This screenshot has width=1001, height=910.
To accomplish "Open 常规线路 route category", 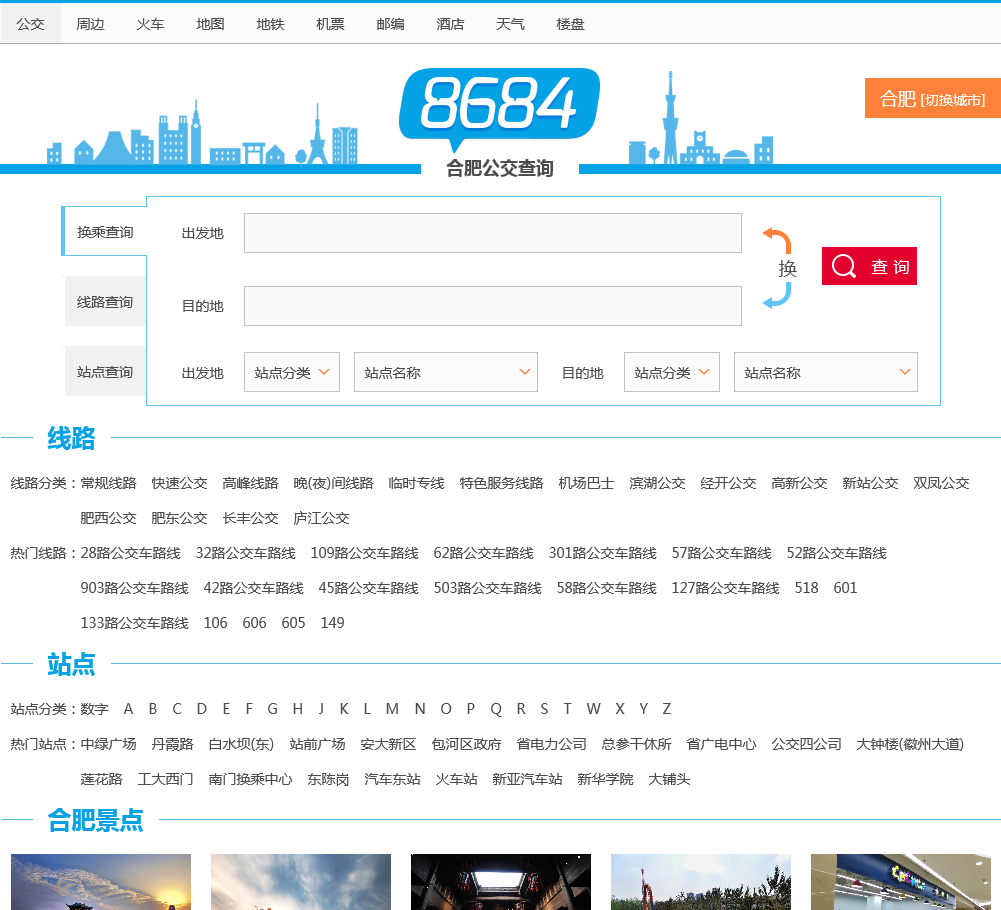I will pos(108,483).
